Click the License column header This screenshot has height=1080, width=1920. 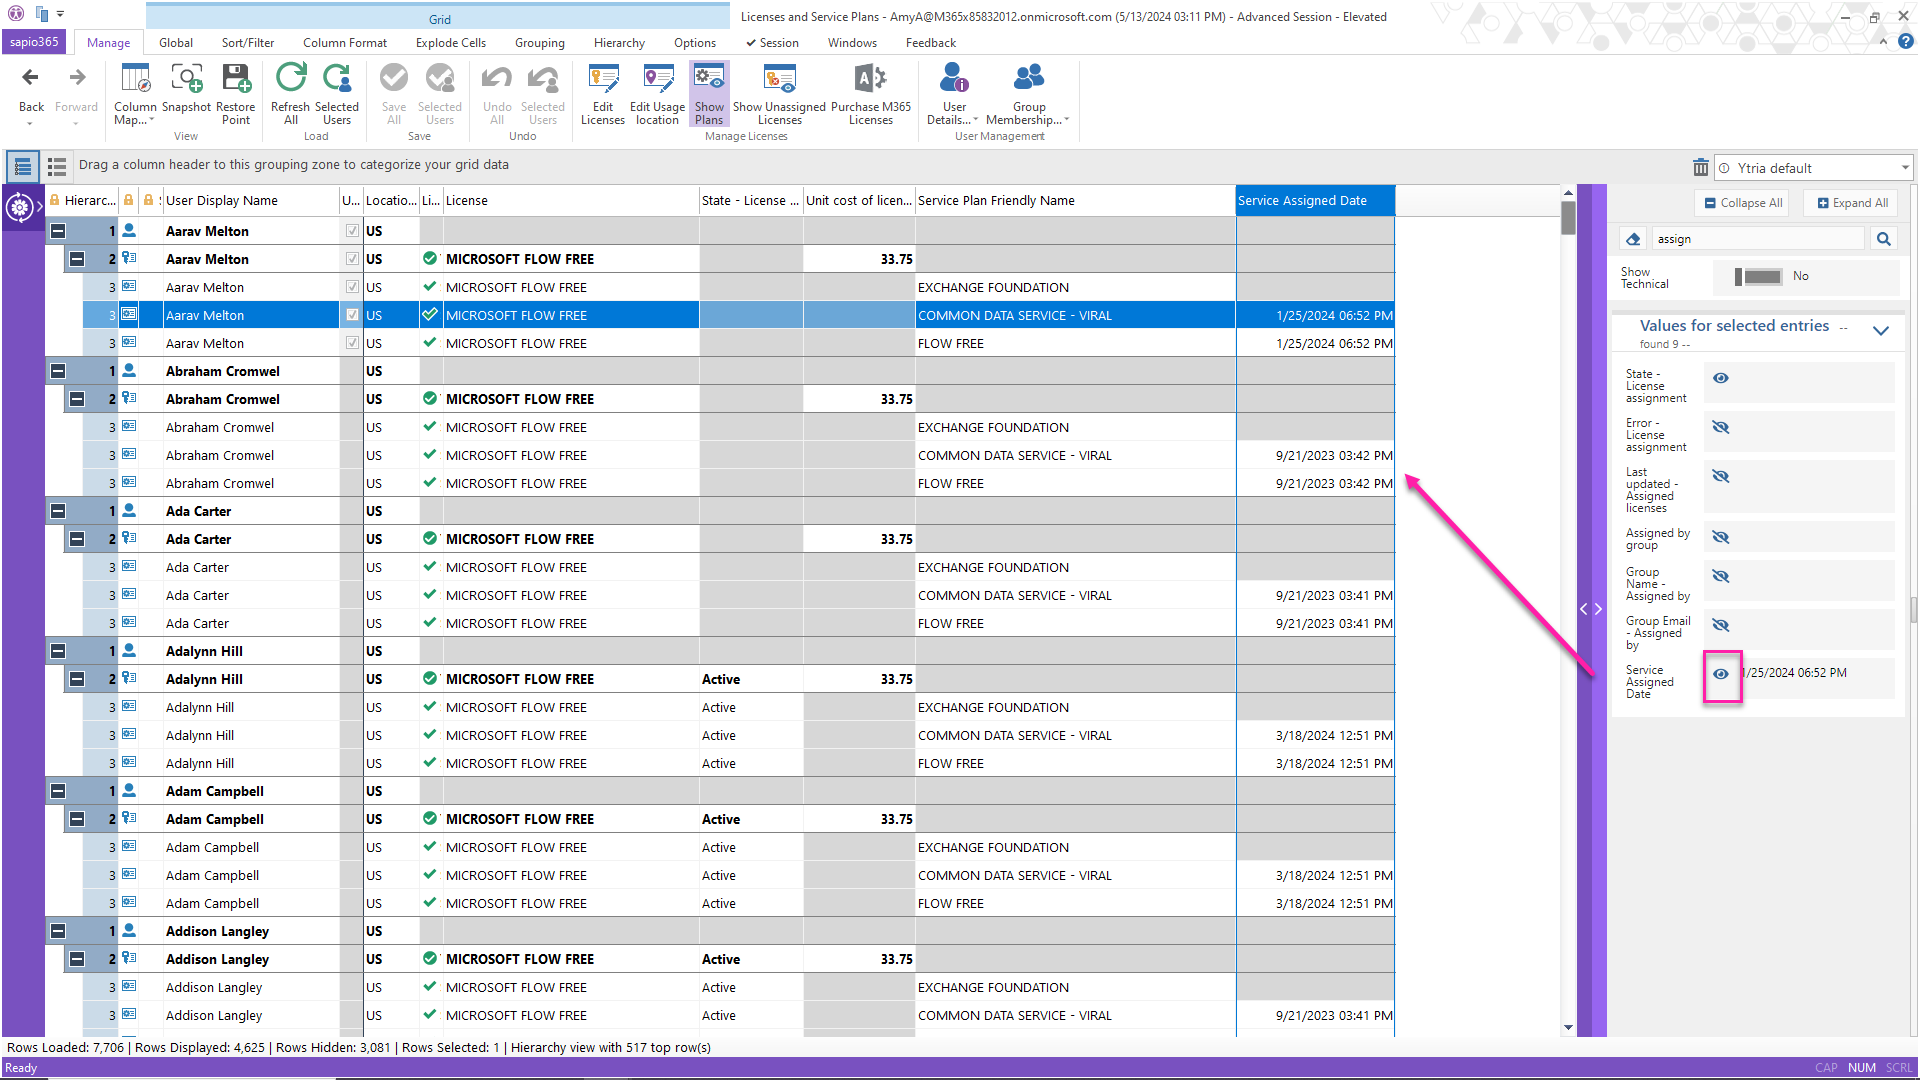pos(570,201)
